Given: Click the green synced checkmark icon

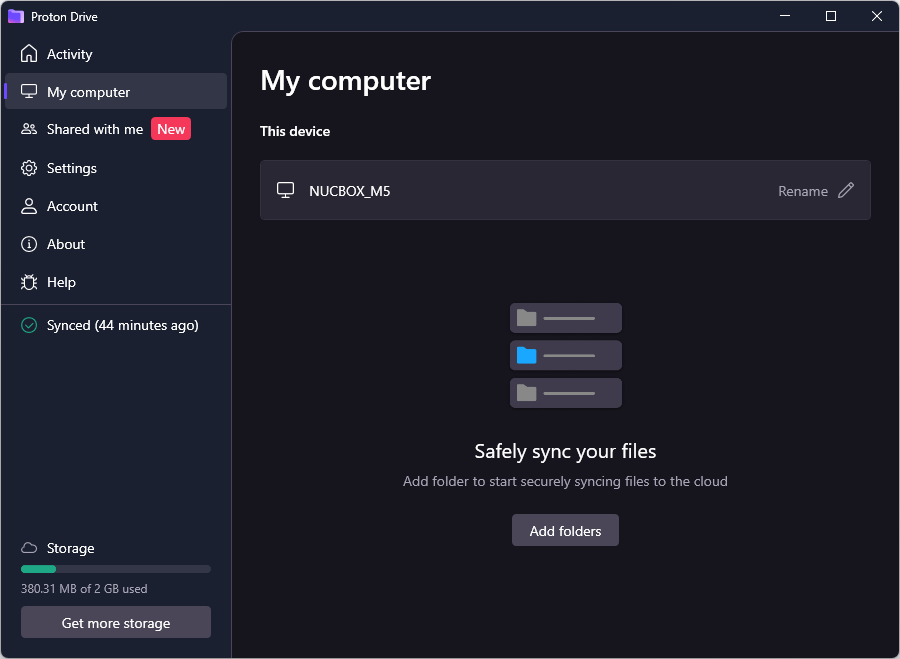Looking at the screenshot, I should [29, 325].
